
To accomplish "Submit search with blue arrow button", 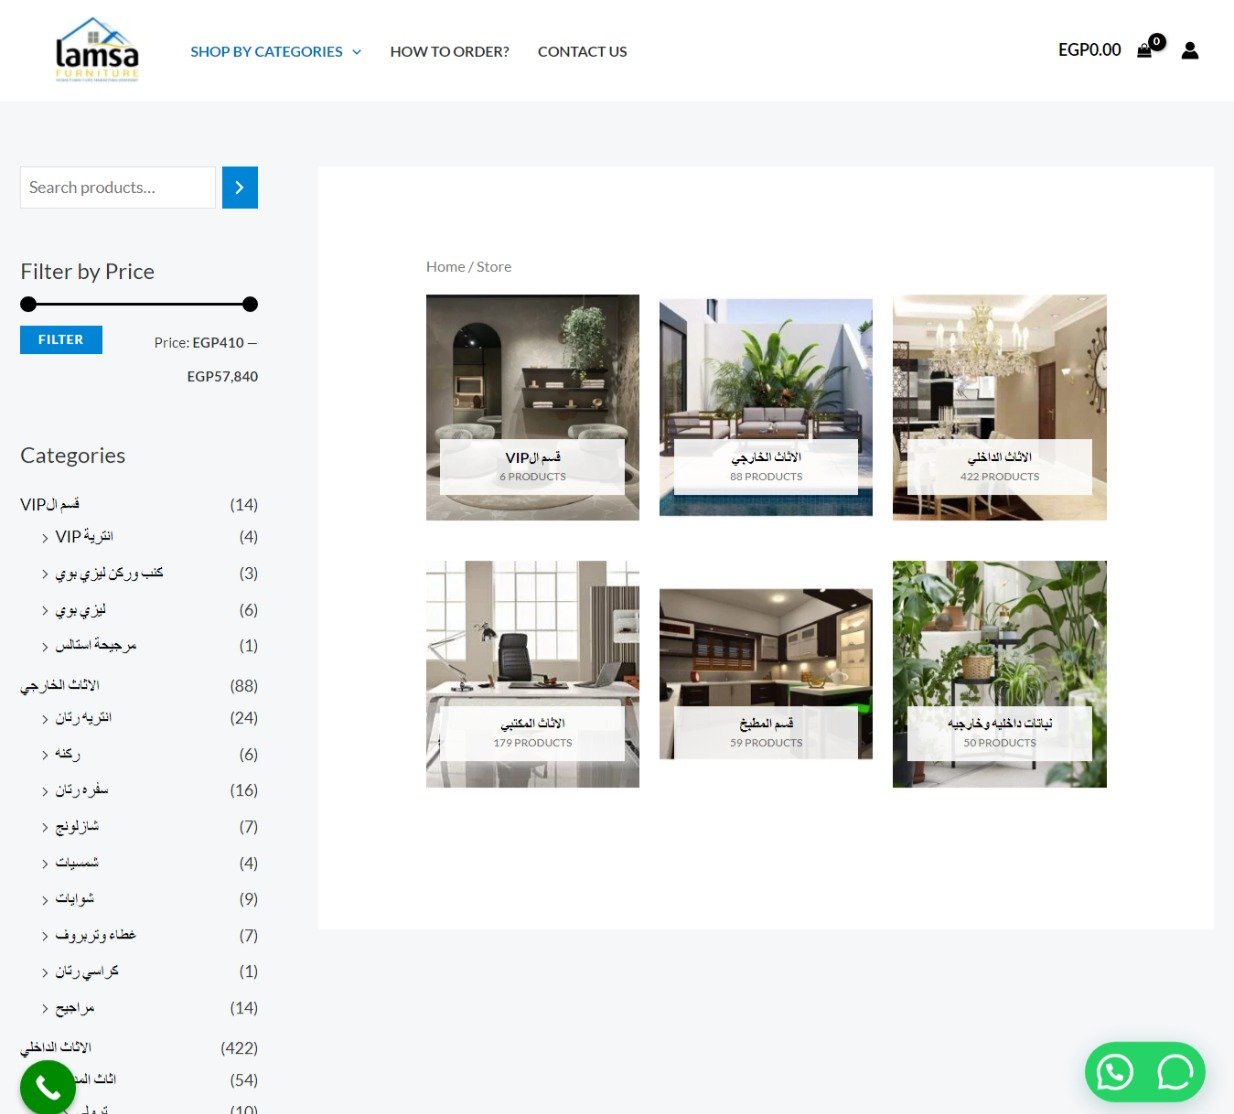I will click(240, 188).
